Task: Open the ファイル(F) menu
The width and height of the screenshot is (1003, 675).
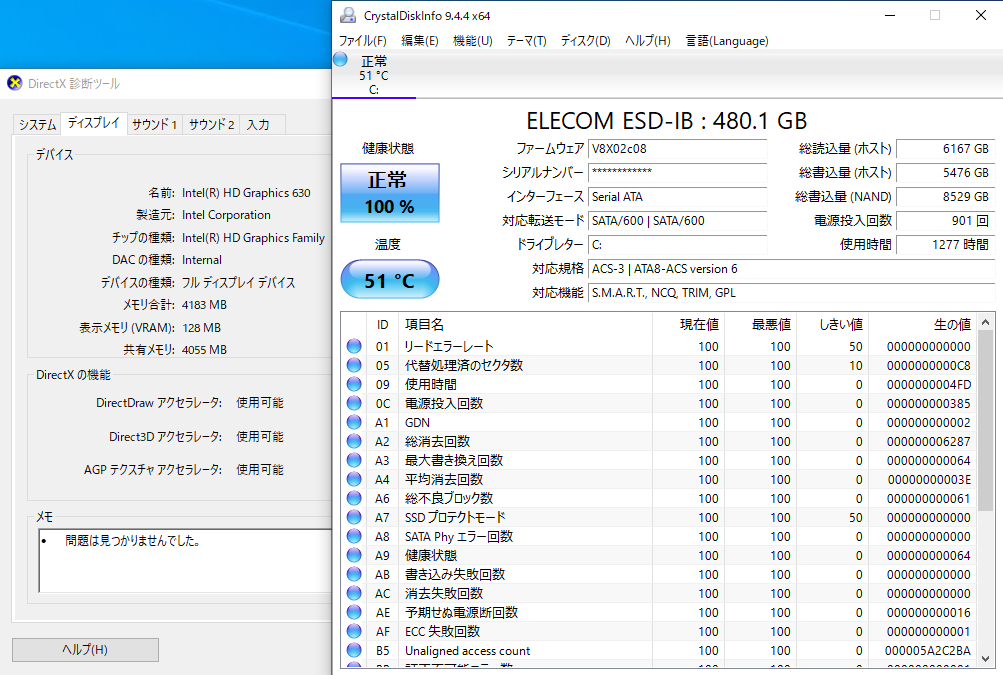Action: click(x=363, y=41)
